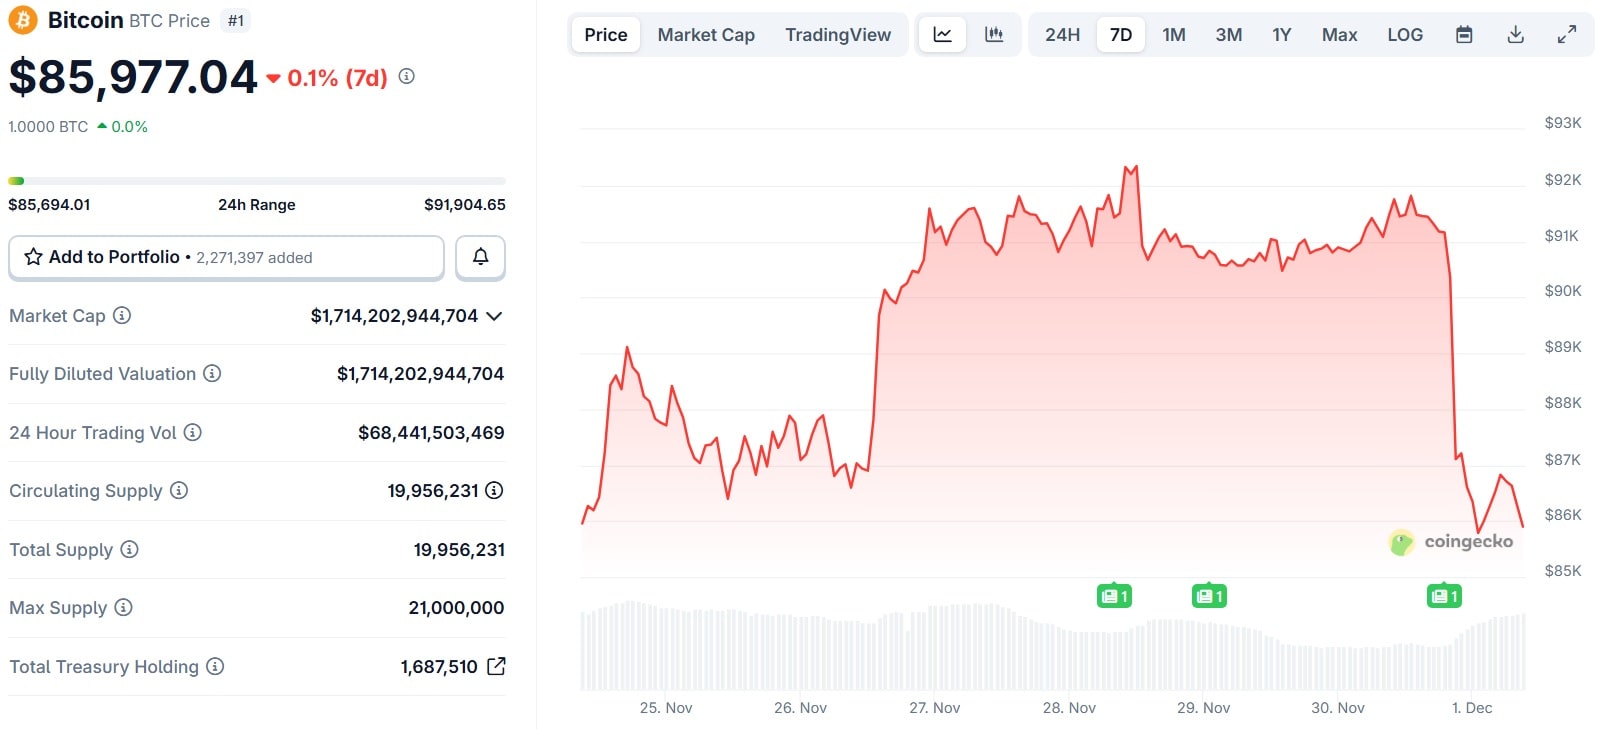This screenshot has height=729, width=1597.
Task: Add Bitcoin to Portfolio
Action: [226, 257]
